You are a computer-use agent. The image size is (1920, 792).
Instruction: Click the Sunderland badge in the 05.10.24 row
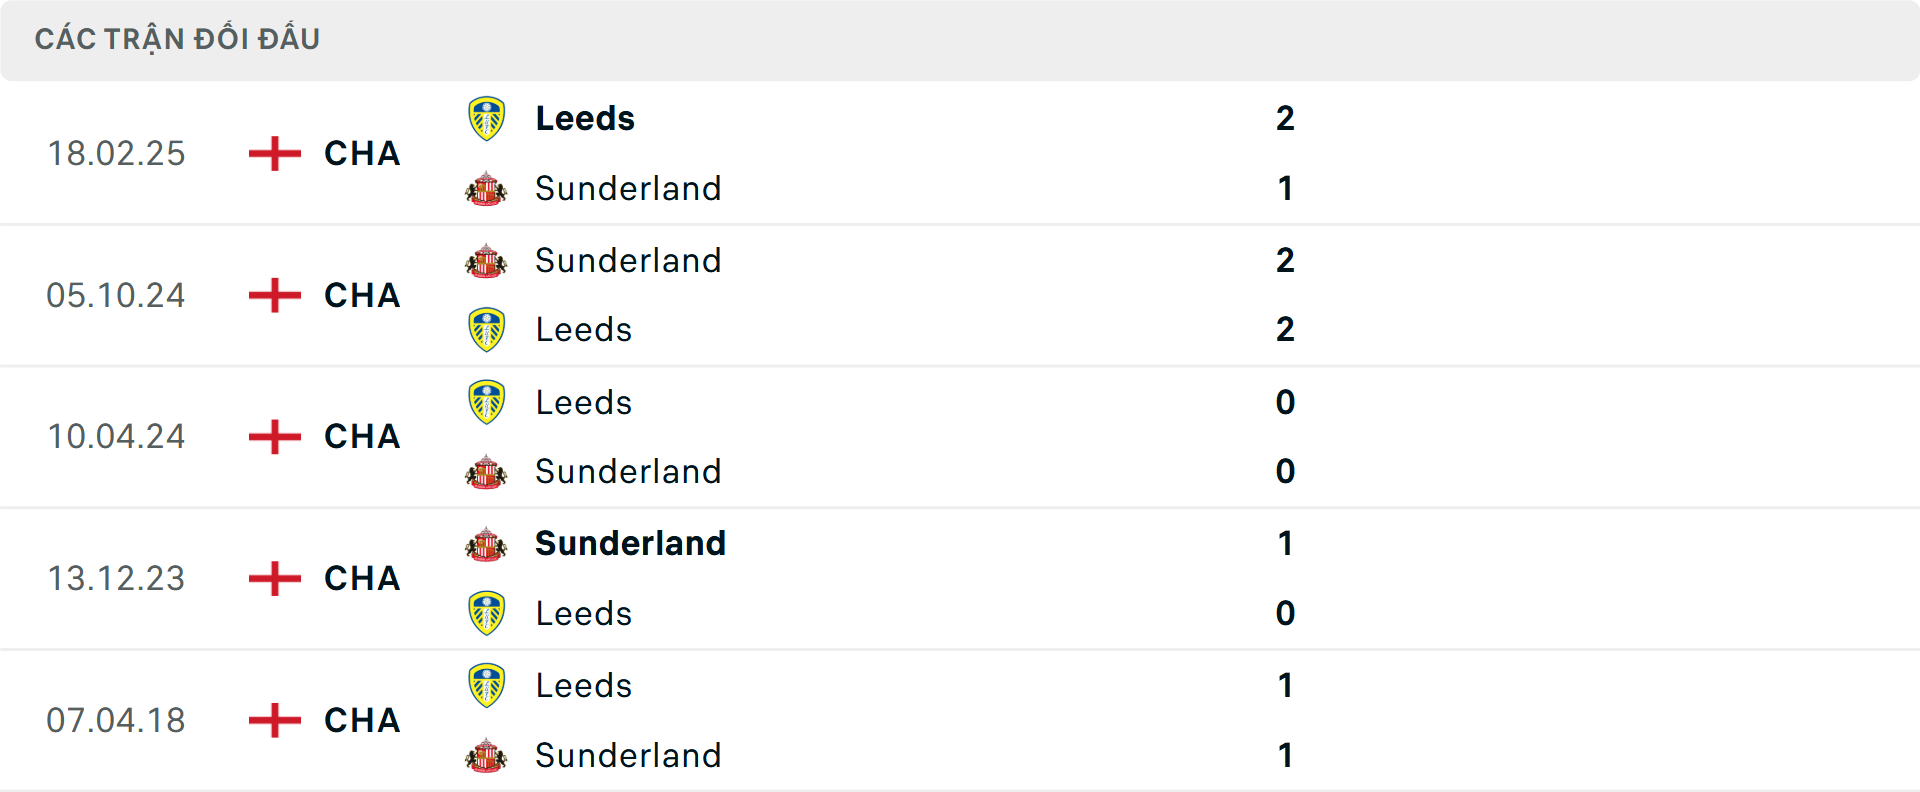click(x=487, y=260)
